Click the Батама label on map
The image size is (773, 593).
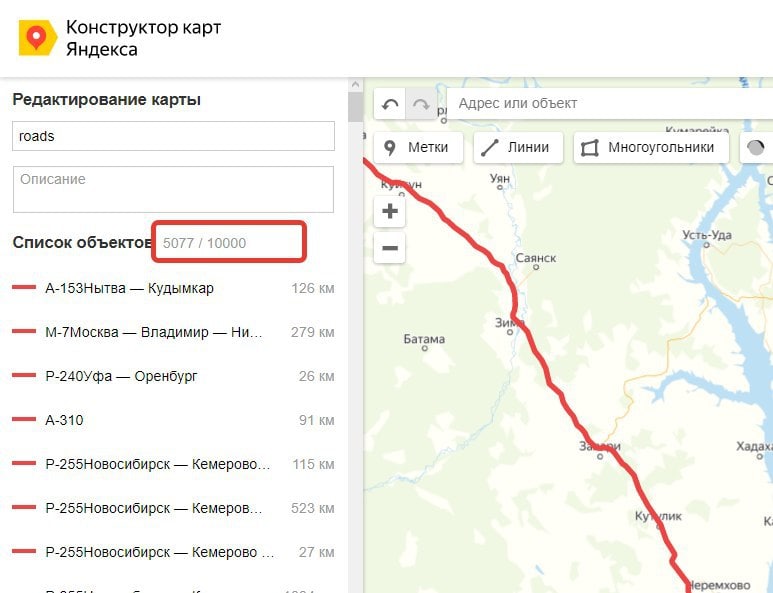click(424, 339)
